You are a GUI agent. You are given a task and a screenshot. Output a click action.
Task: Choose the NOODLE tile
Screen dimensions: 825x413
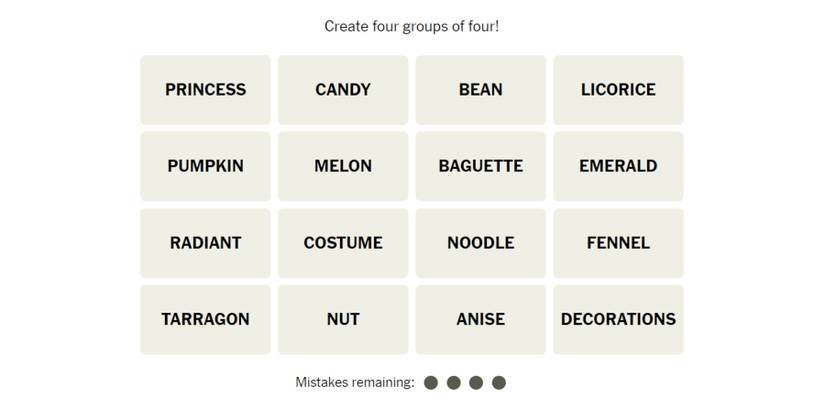point(481,243)
